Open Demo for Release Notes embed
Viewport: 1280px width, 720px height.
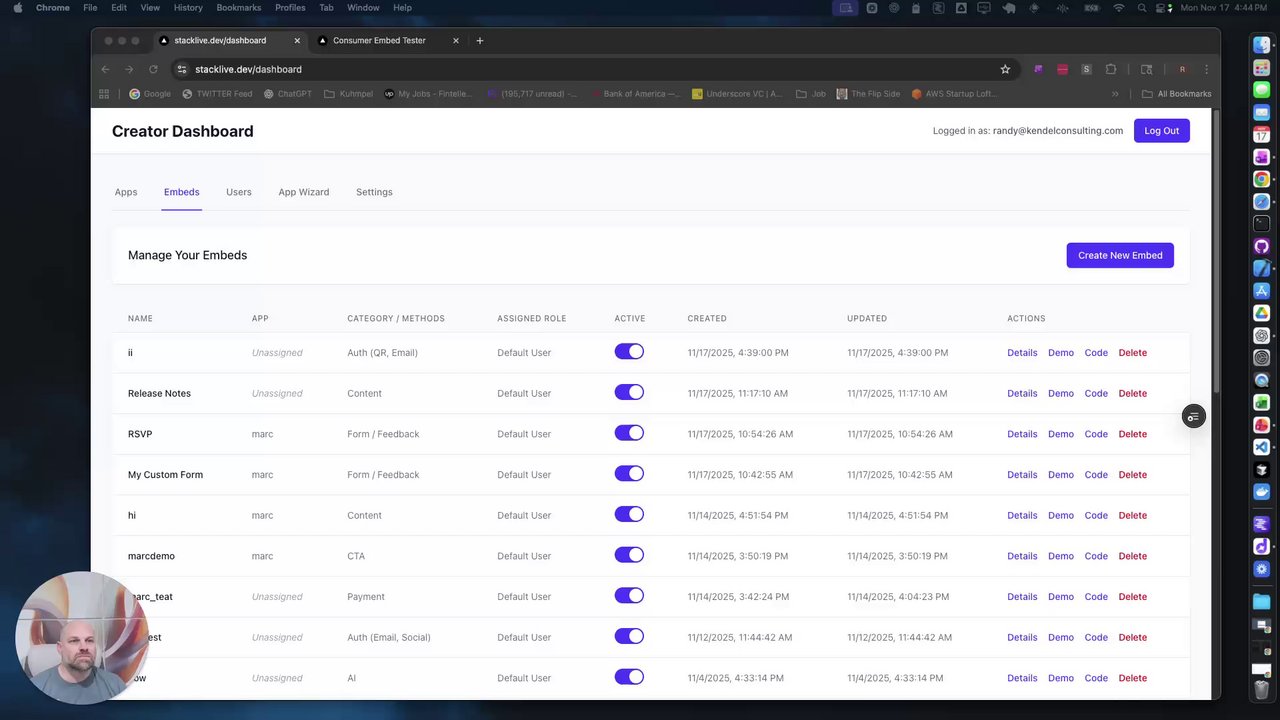point(1061,393)
